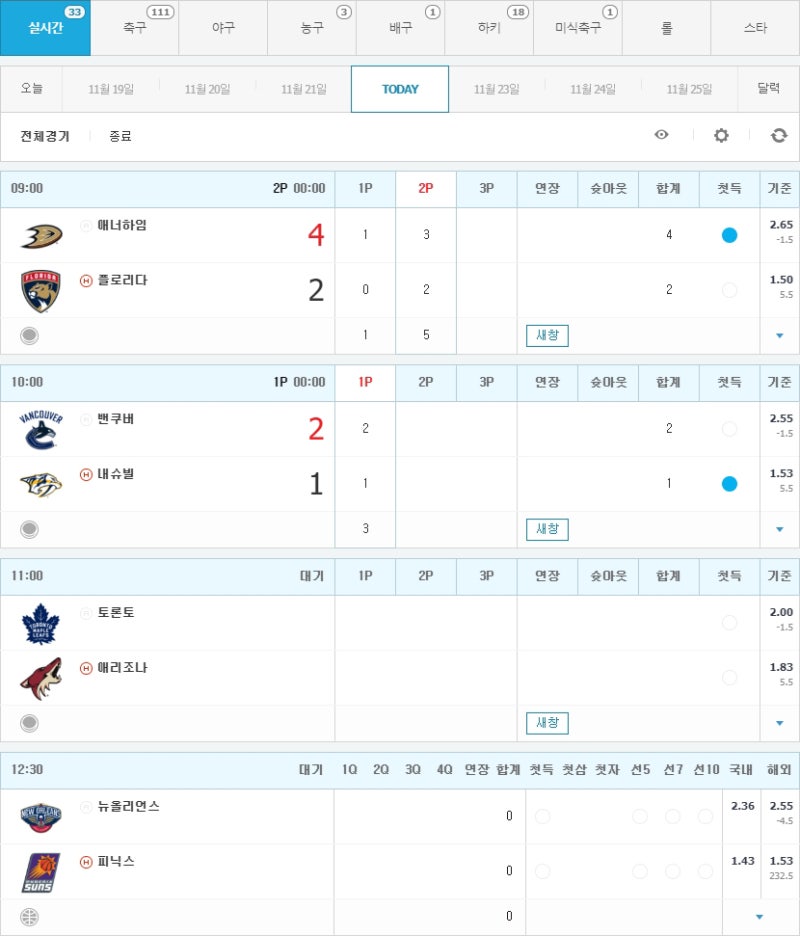Image resolution: width=800 pixels, height=936 pixels.
Task: Click the Phoenix Suns logo
Action: pyautogui.click(x=41, y=872)
